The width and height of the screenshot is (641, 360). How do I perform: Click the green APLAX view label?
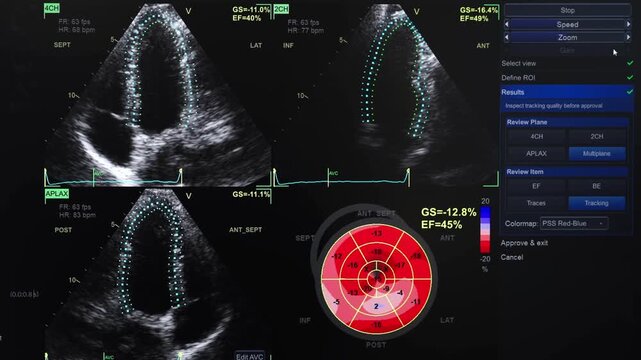point(57,194)
